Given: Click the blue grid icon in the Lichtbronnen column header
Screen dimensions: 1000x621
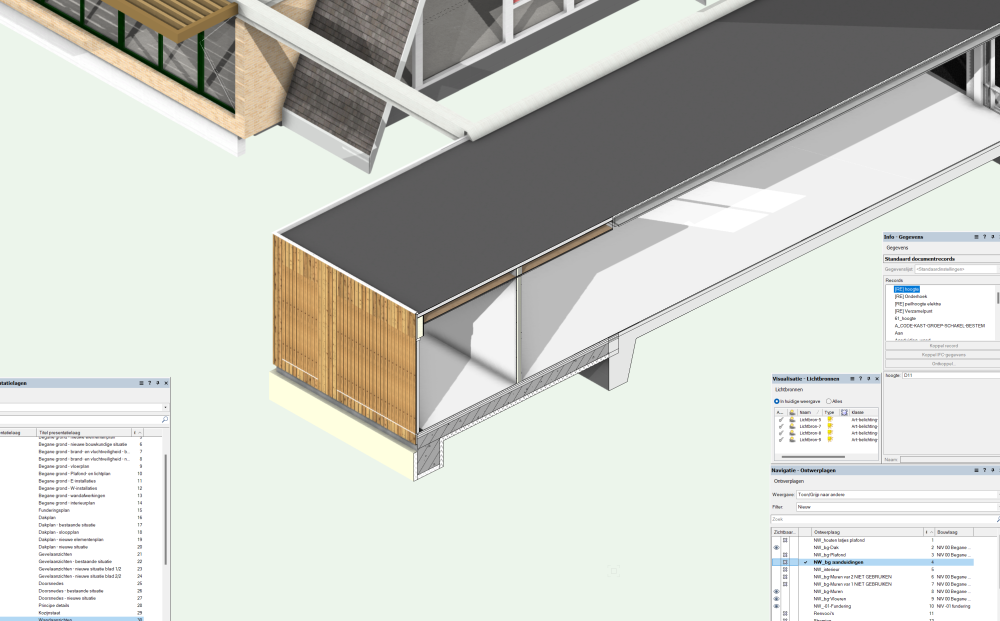Looking at the screenshot, I should 844,412.
